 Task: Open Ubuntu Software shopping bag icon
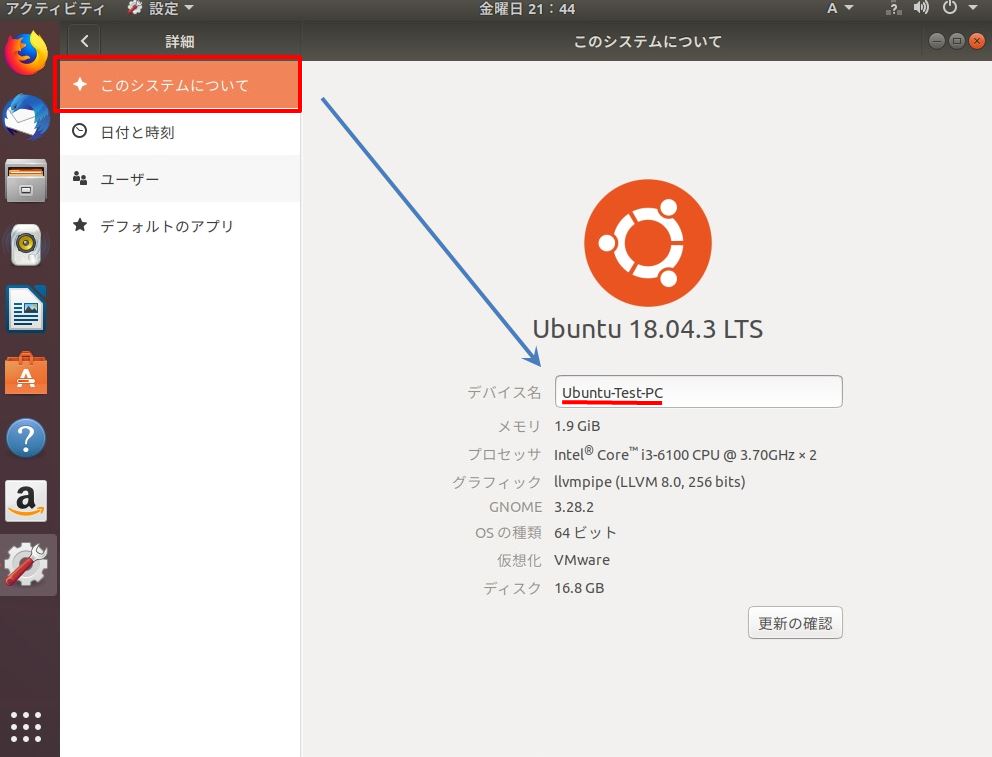(27, 374)
